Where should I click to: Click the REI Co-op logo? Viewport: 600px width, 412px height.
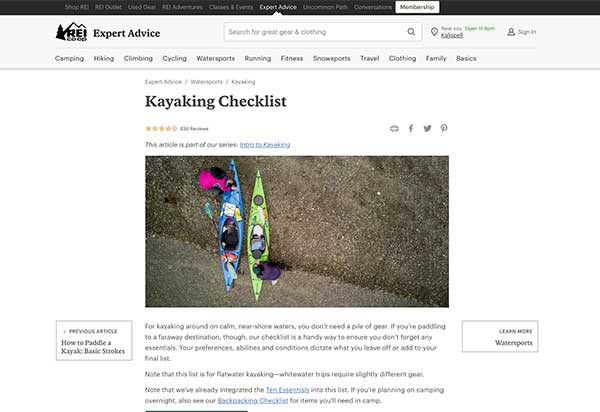72,32
